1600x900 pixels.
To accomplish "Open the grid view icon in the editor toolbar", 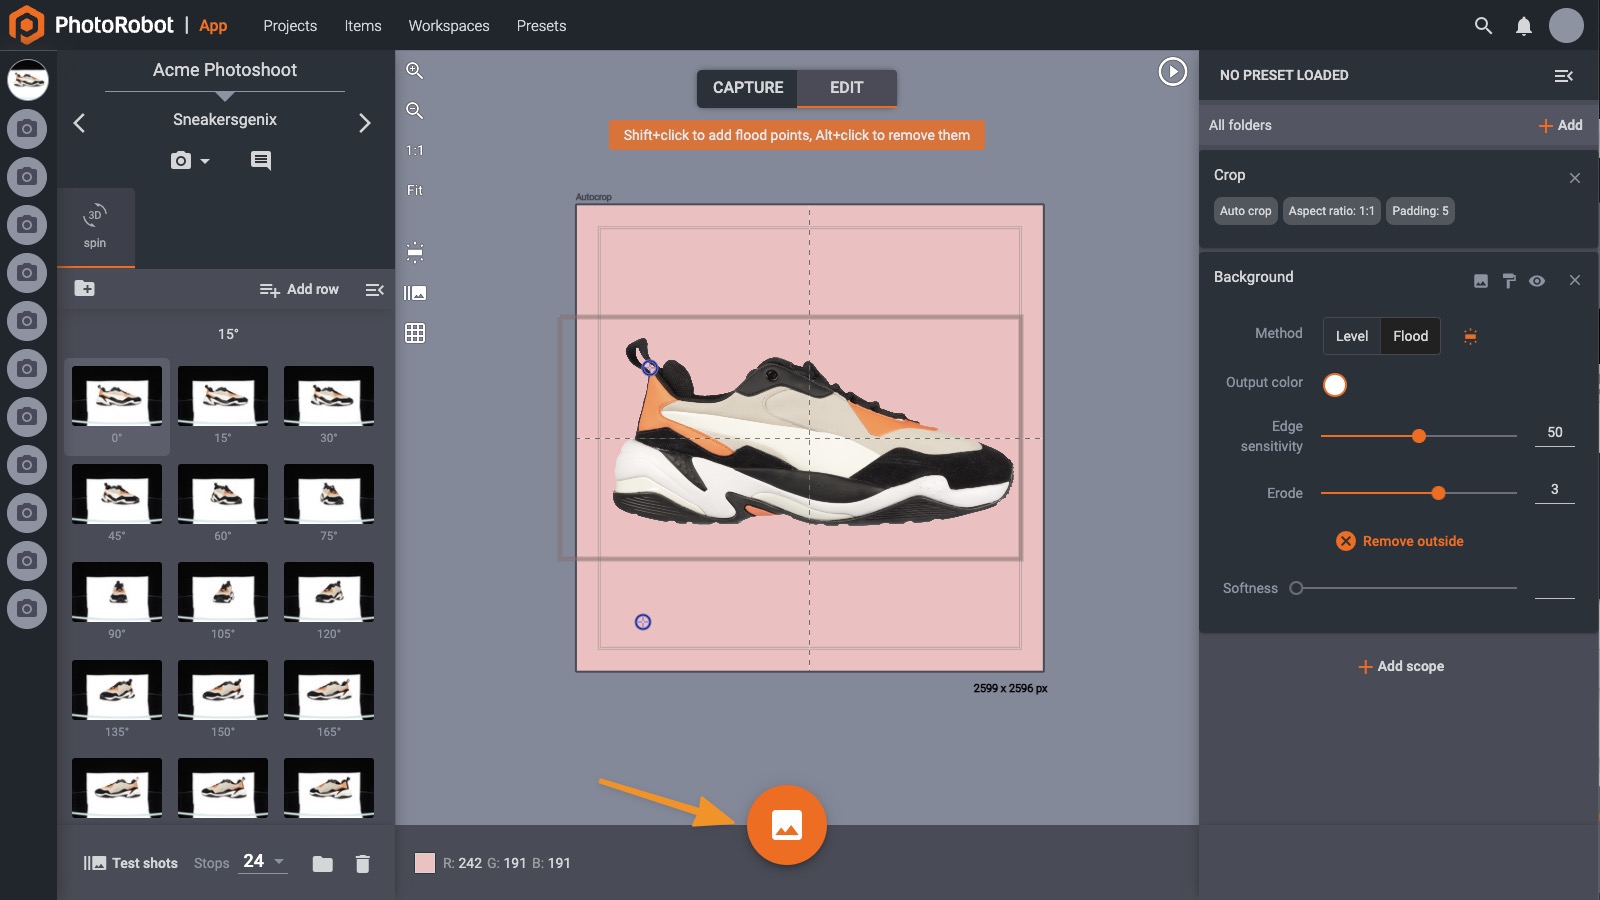I will click(415, 333).
